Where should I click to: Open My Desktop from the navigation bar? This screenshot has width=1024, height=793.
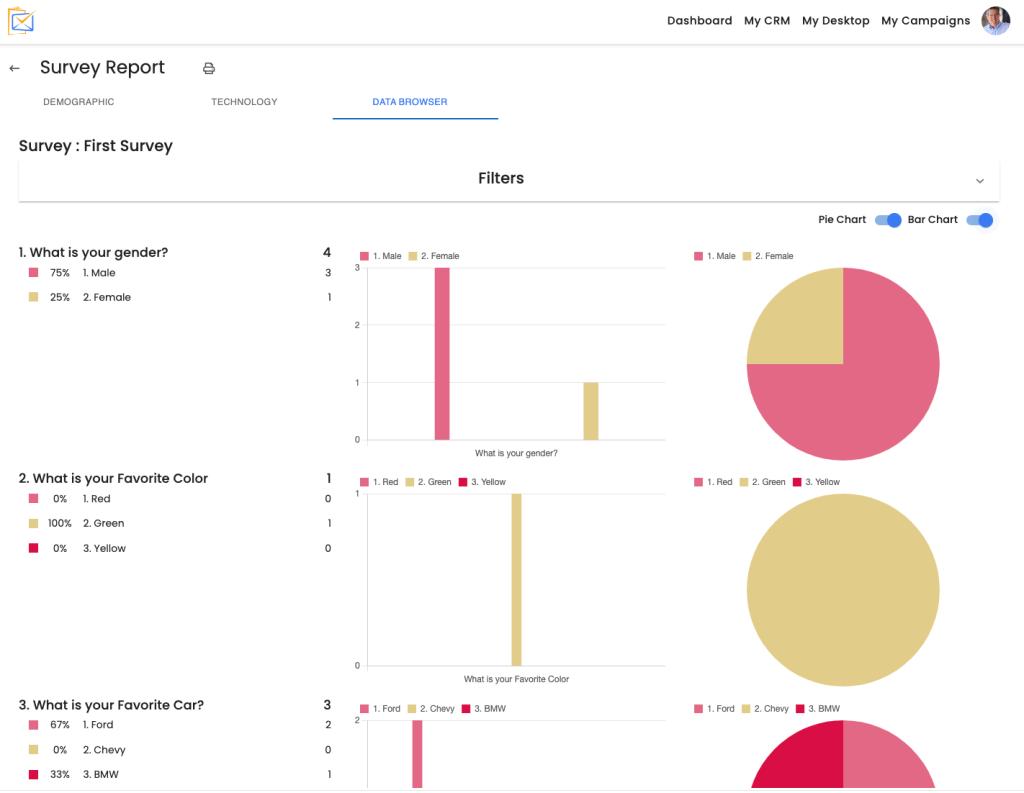click(835, 20)
